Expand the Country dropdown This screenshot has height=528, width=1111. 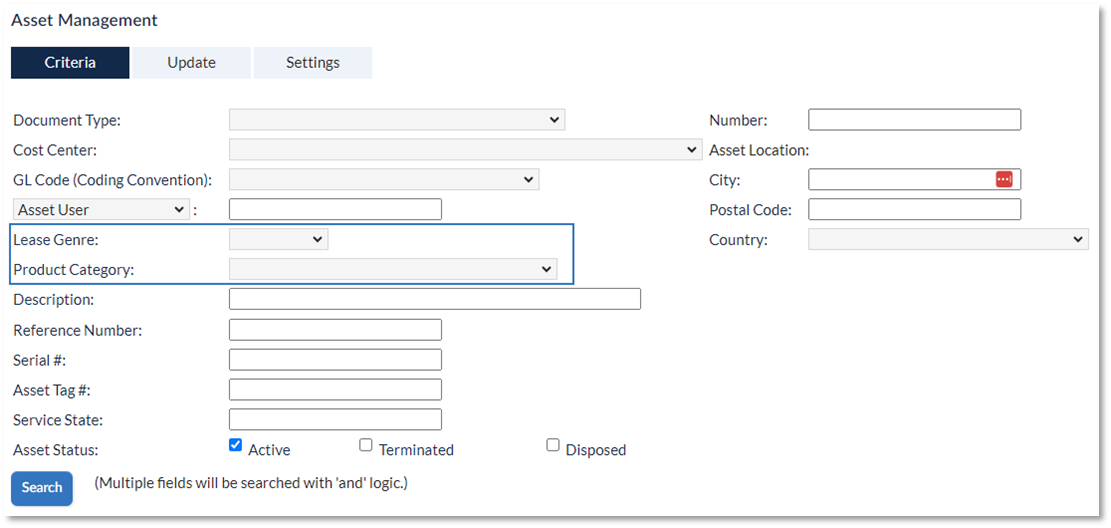click(949, 240)
